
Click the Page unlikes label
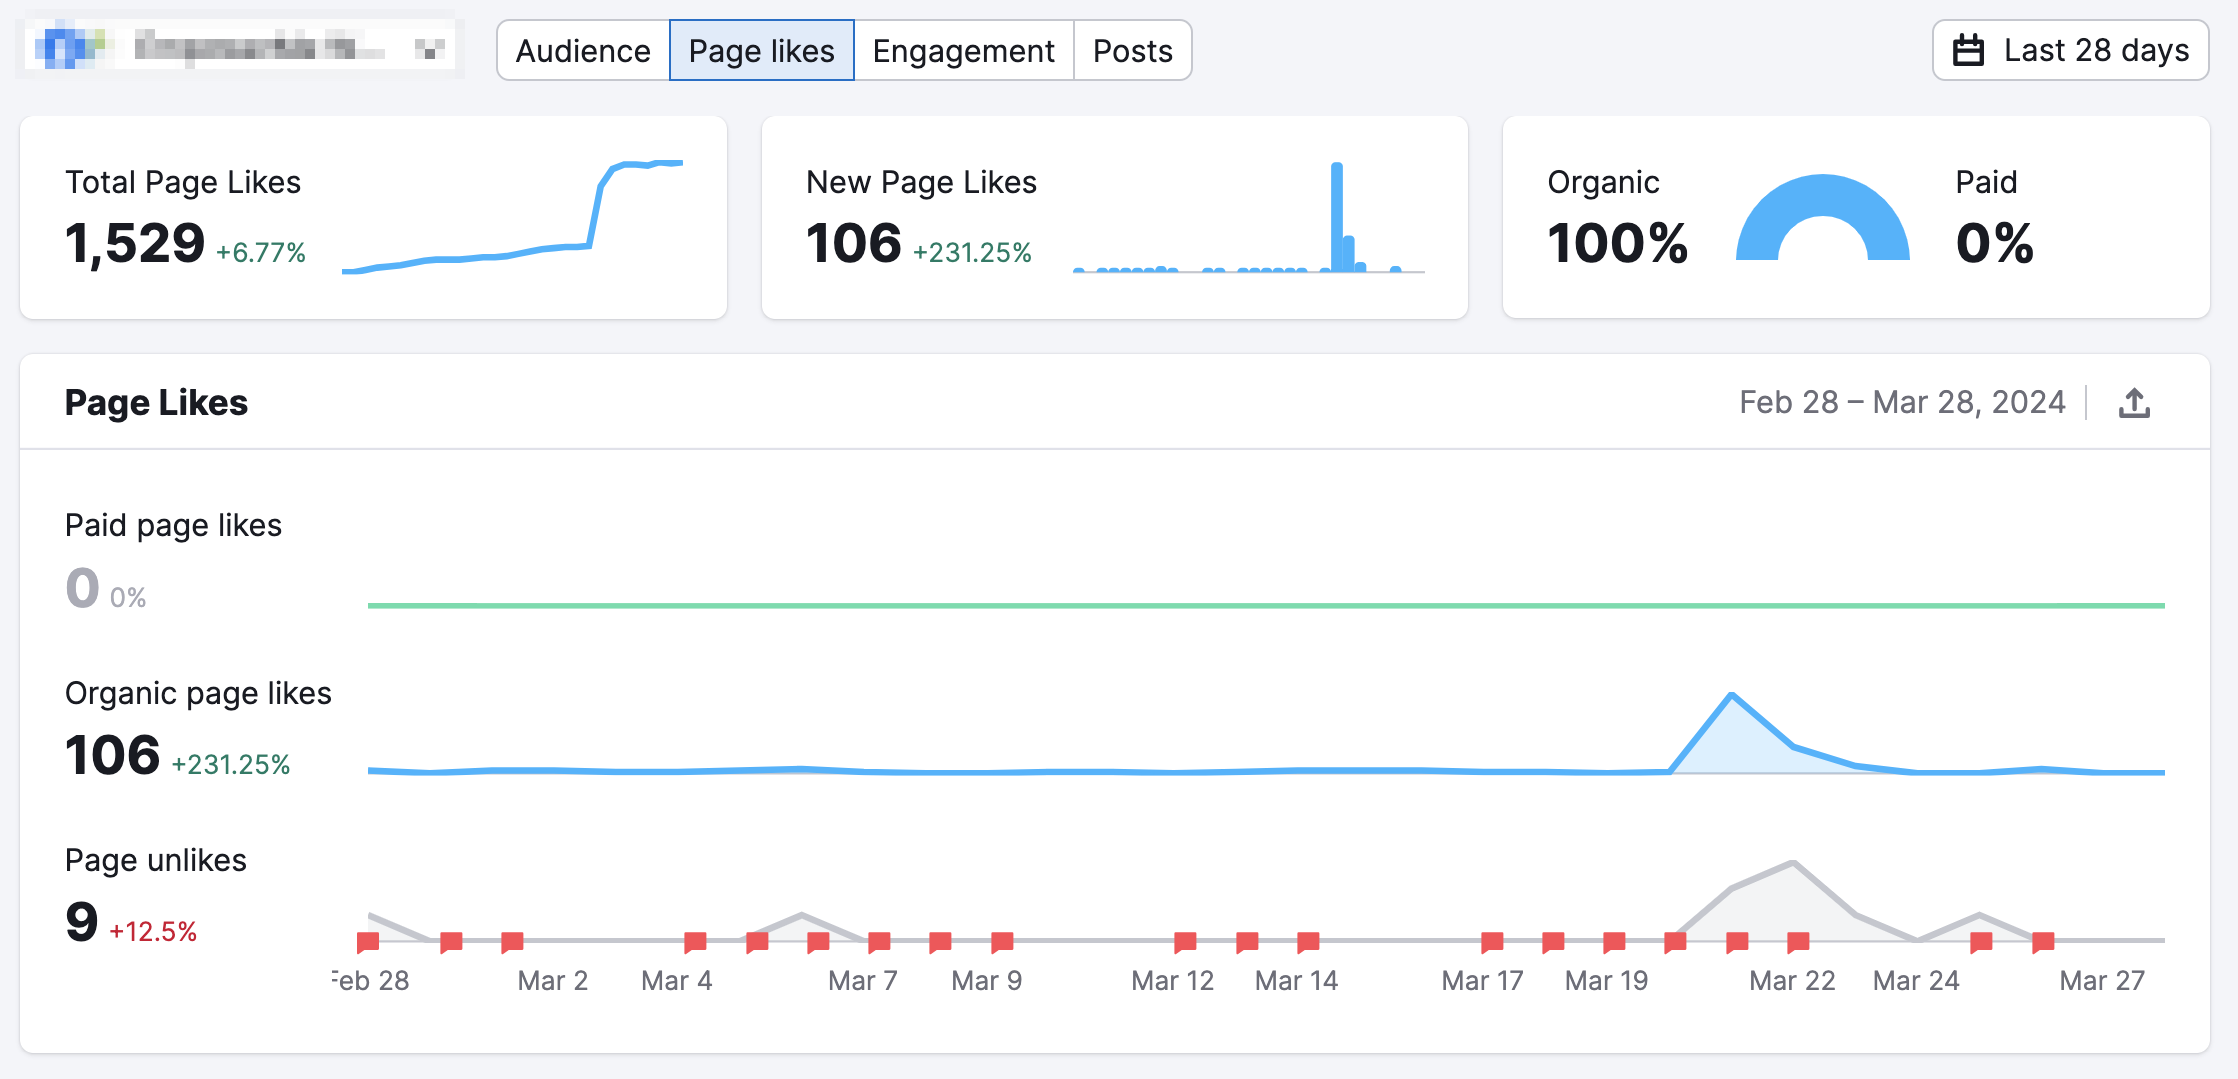[x=156, y=860]
